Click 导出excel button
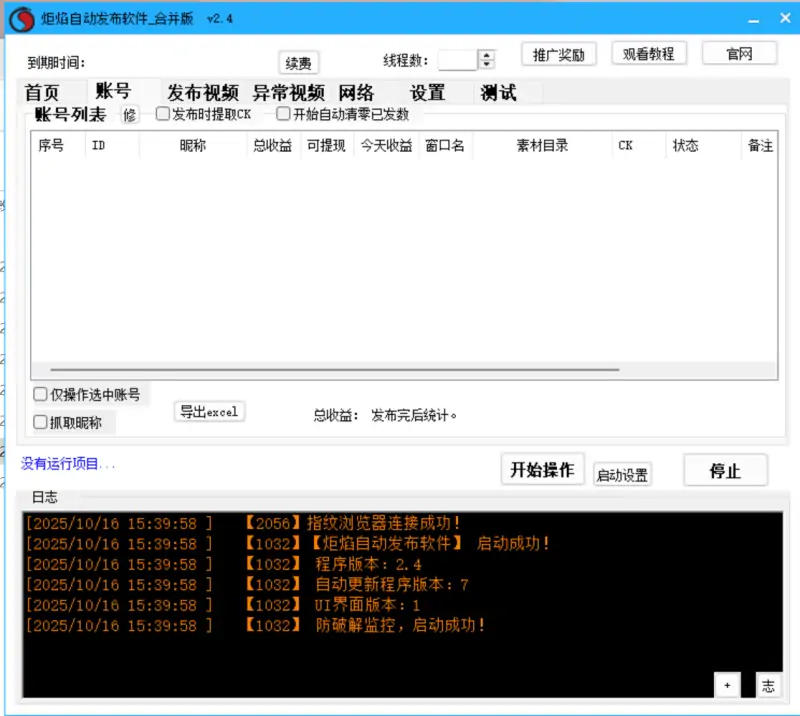The width and height of the screenshot is (800, 716). (209, 412)
